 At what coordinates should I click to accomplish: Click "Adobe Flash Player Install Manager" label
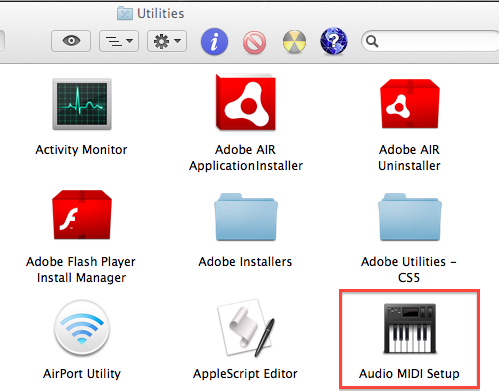(81, 270)
